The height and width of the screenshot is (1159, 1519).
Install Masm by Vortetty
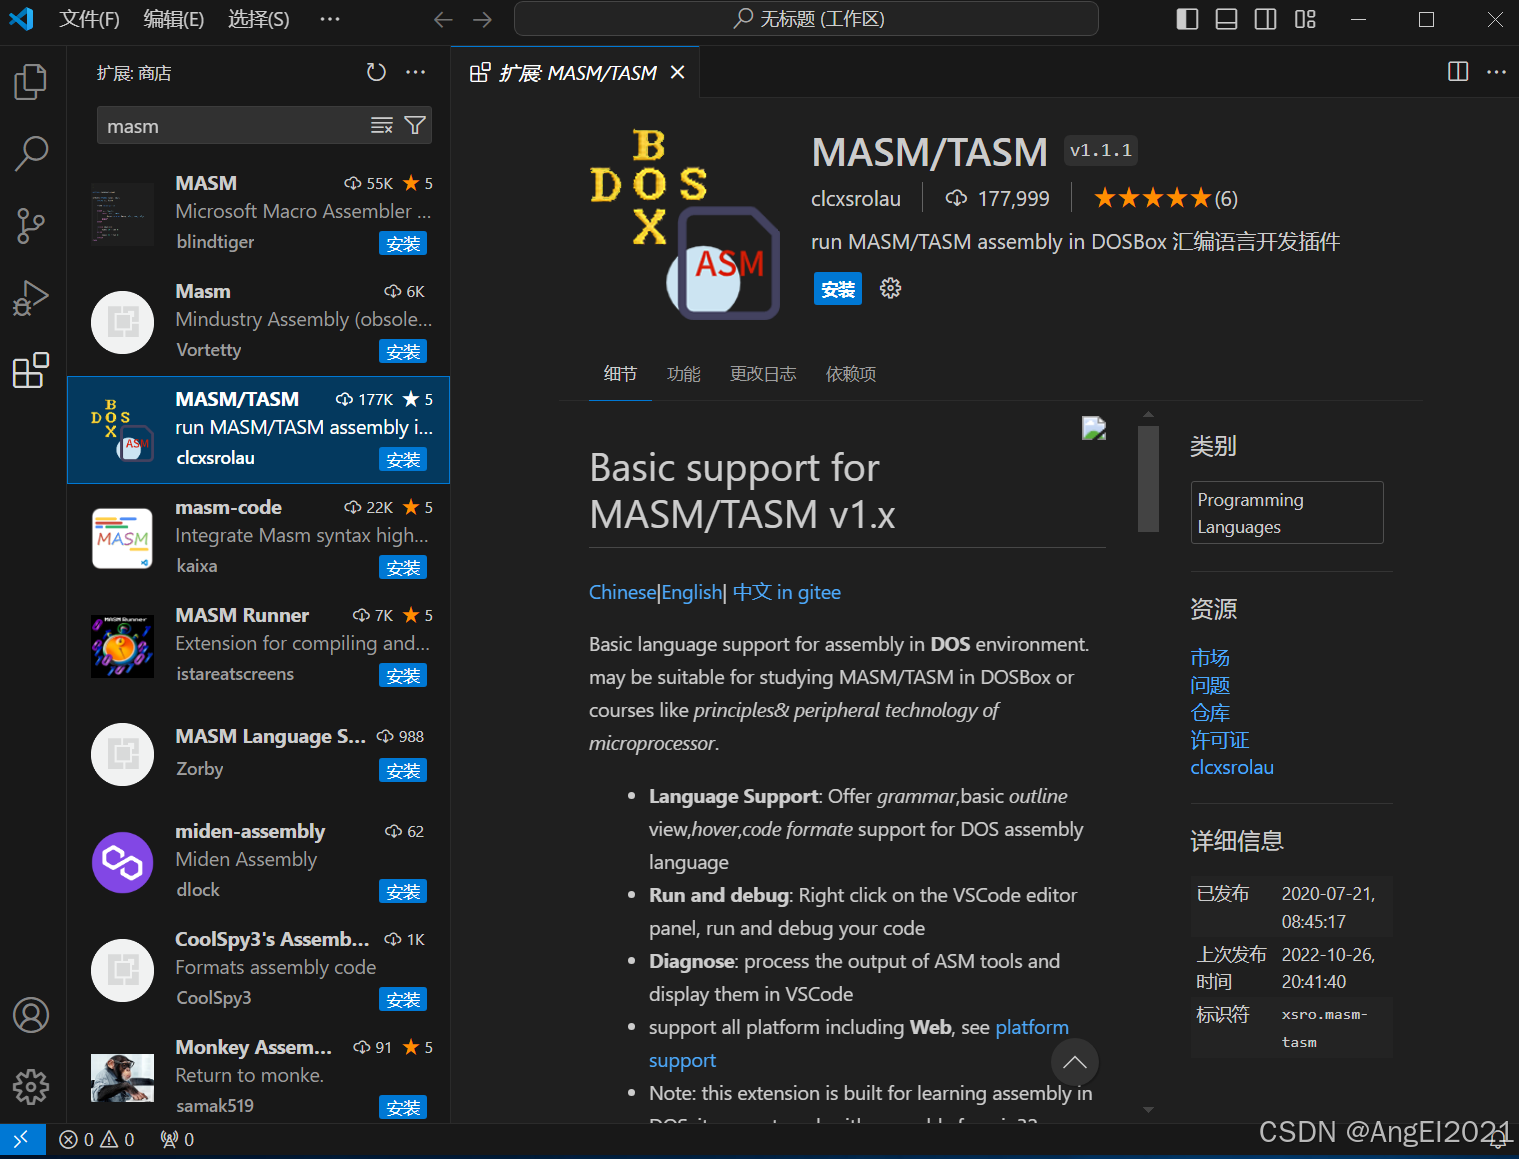coord(403,352)
